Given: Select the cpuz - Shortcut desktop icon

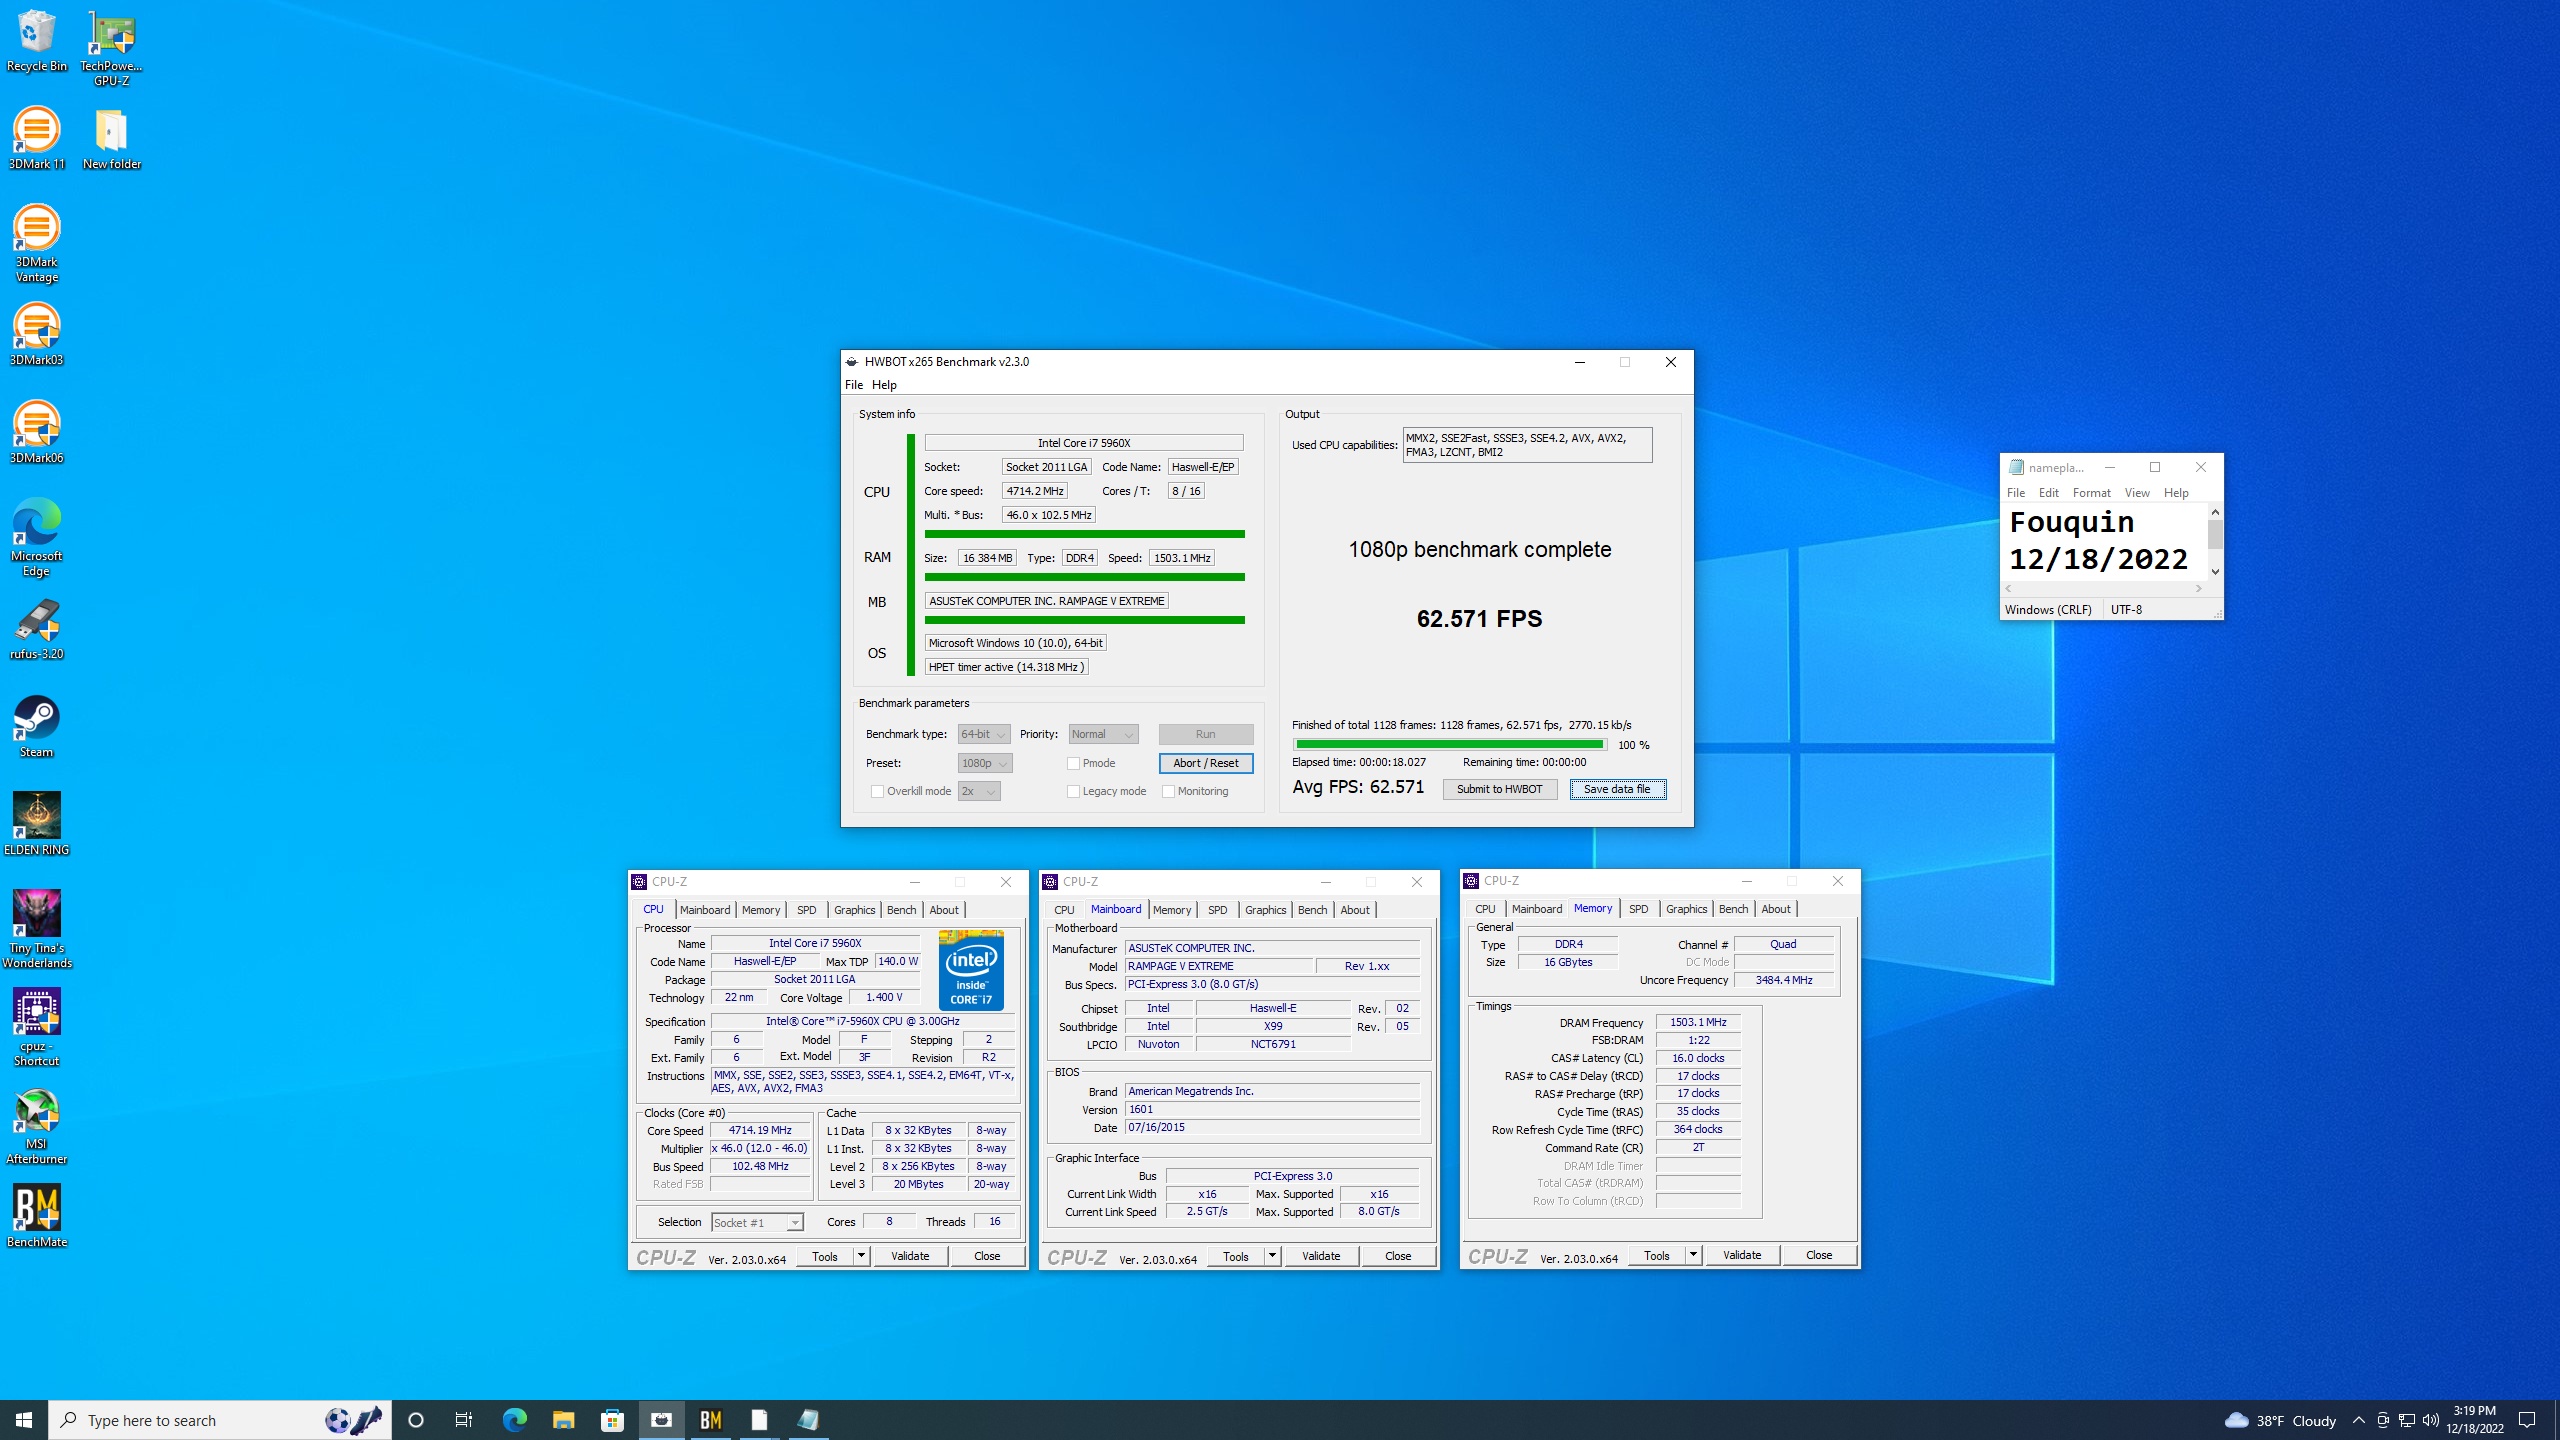Looking at the screenshot, I should pos(37,1028).
